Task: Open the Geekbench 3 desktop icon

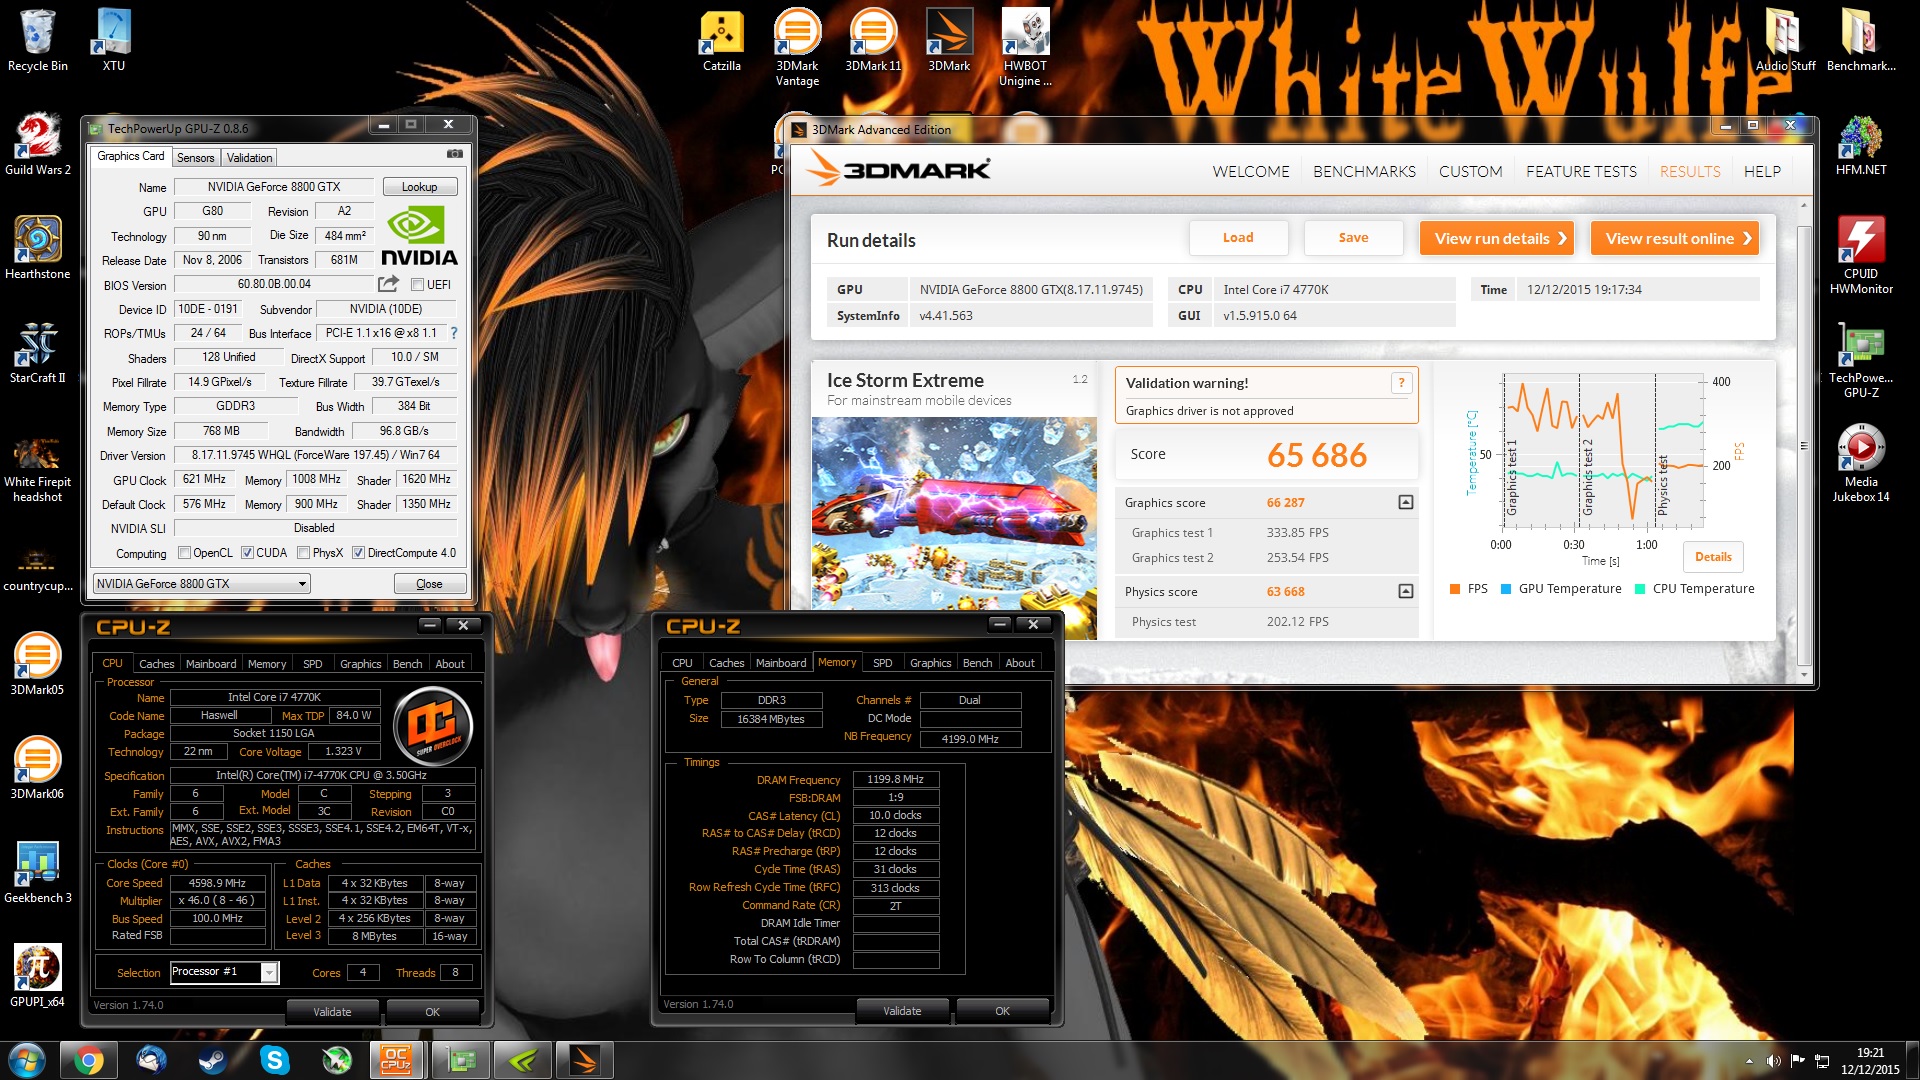Action: click(x=38, y=874)
